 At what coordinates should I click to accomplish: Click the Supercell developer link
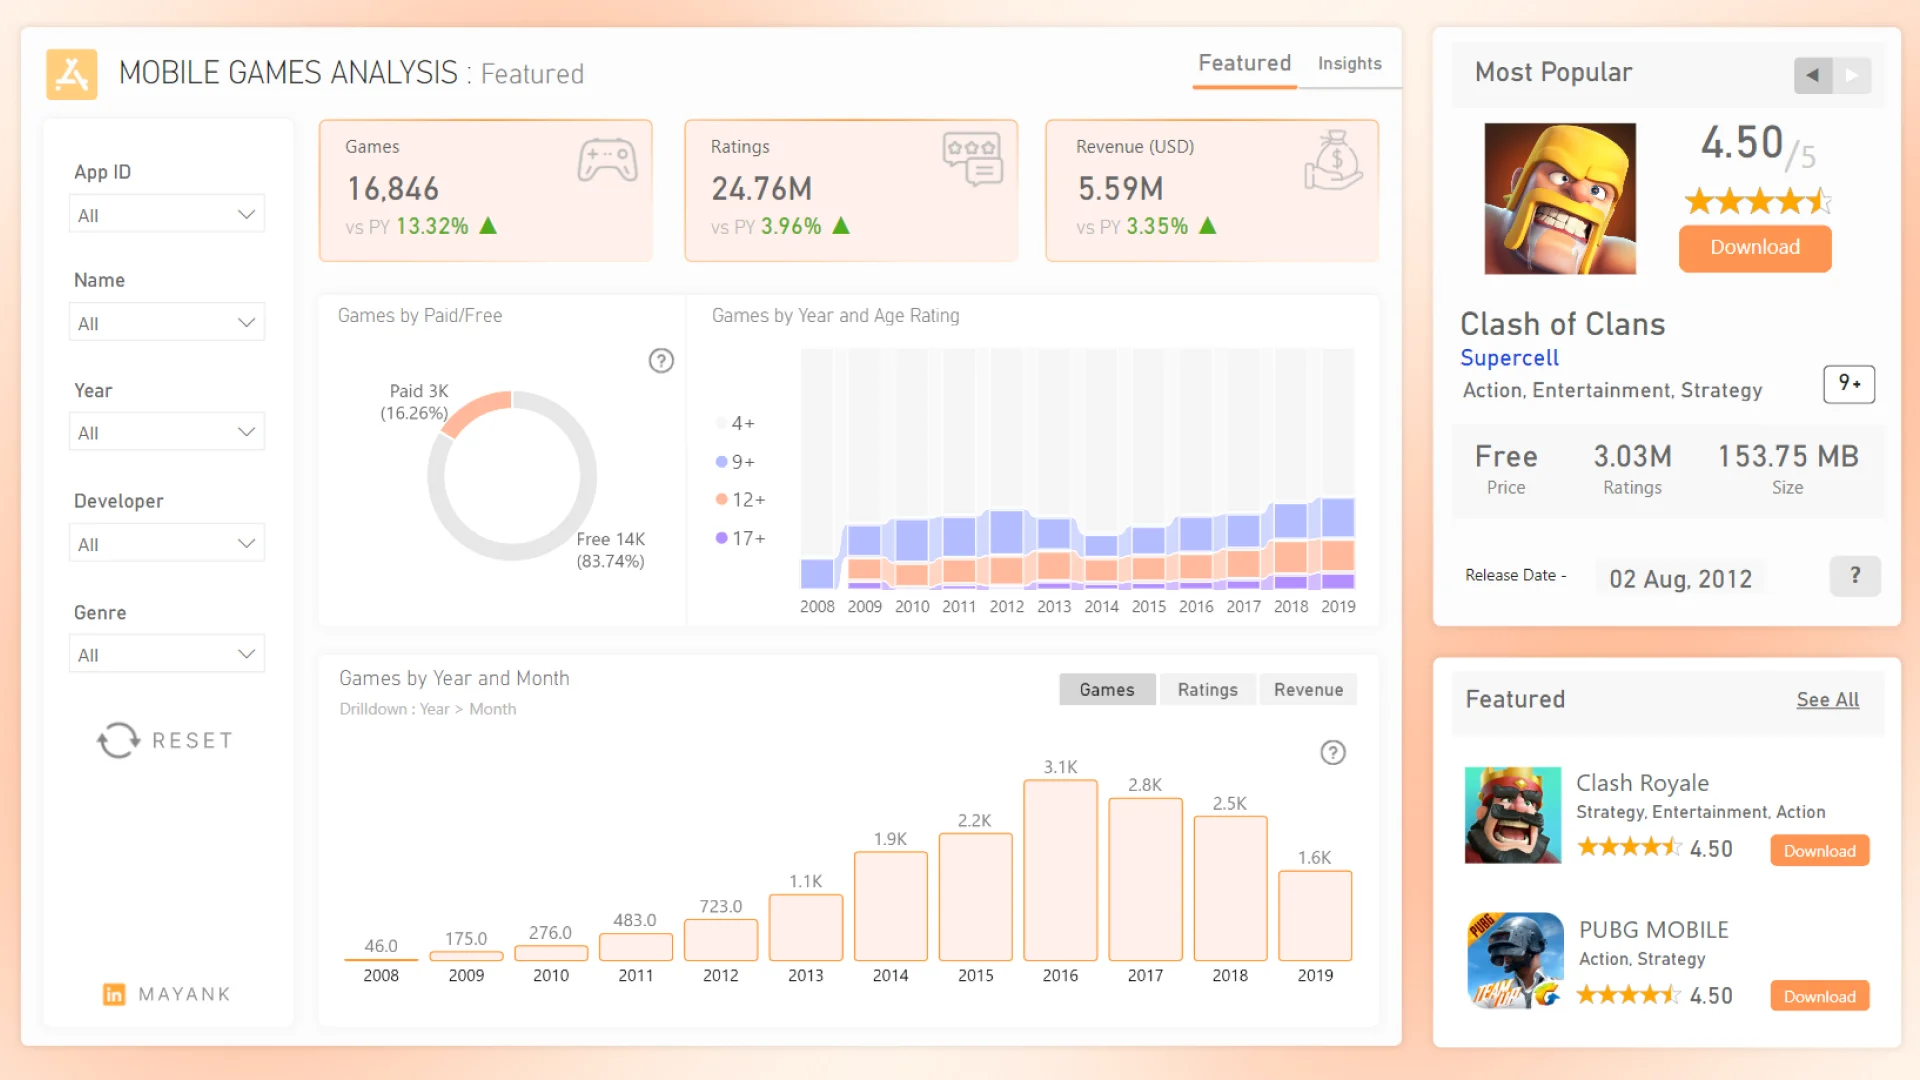[1509, 358]
